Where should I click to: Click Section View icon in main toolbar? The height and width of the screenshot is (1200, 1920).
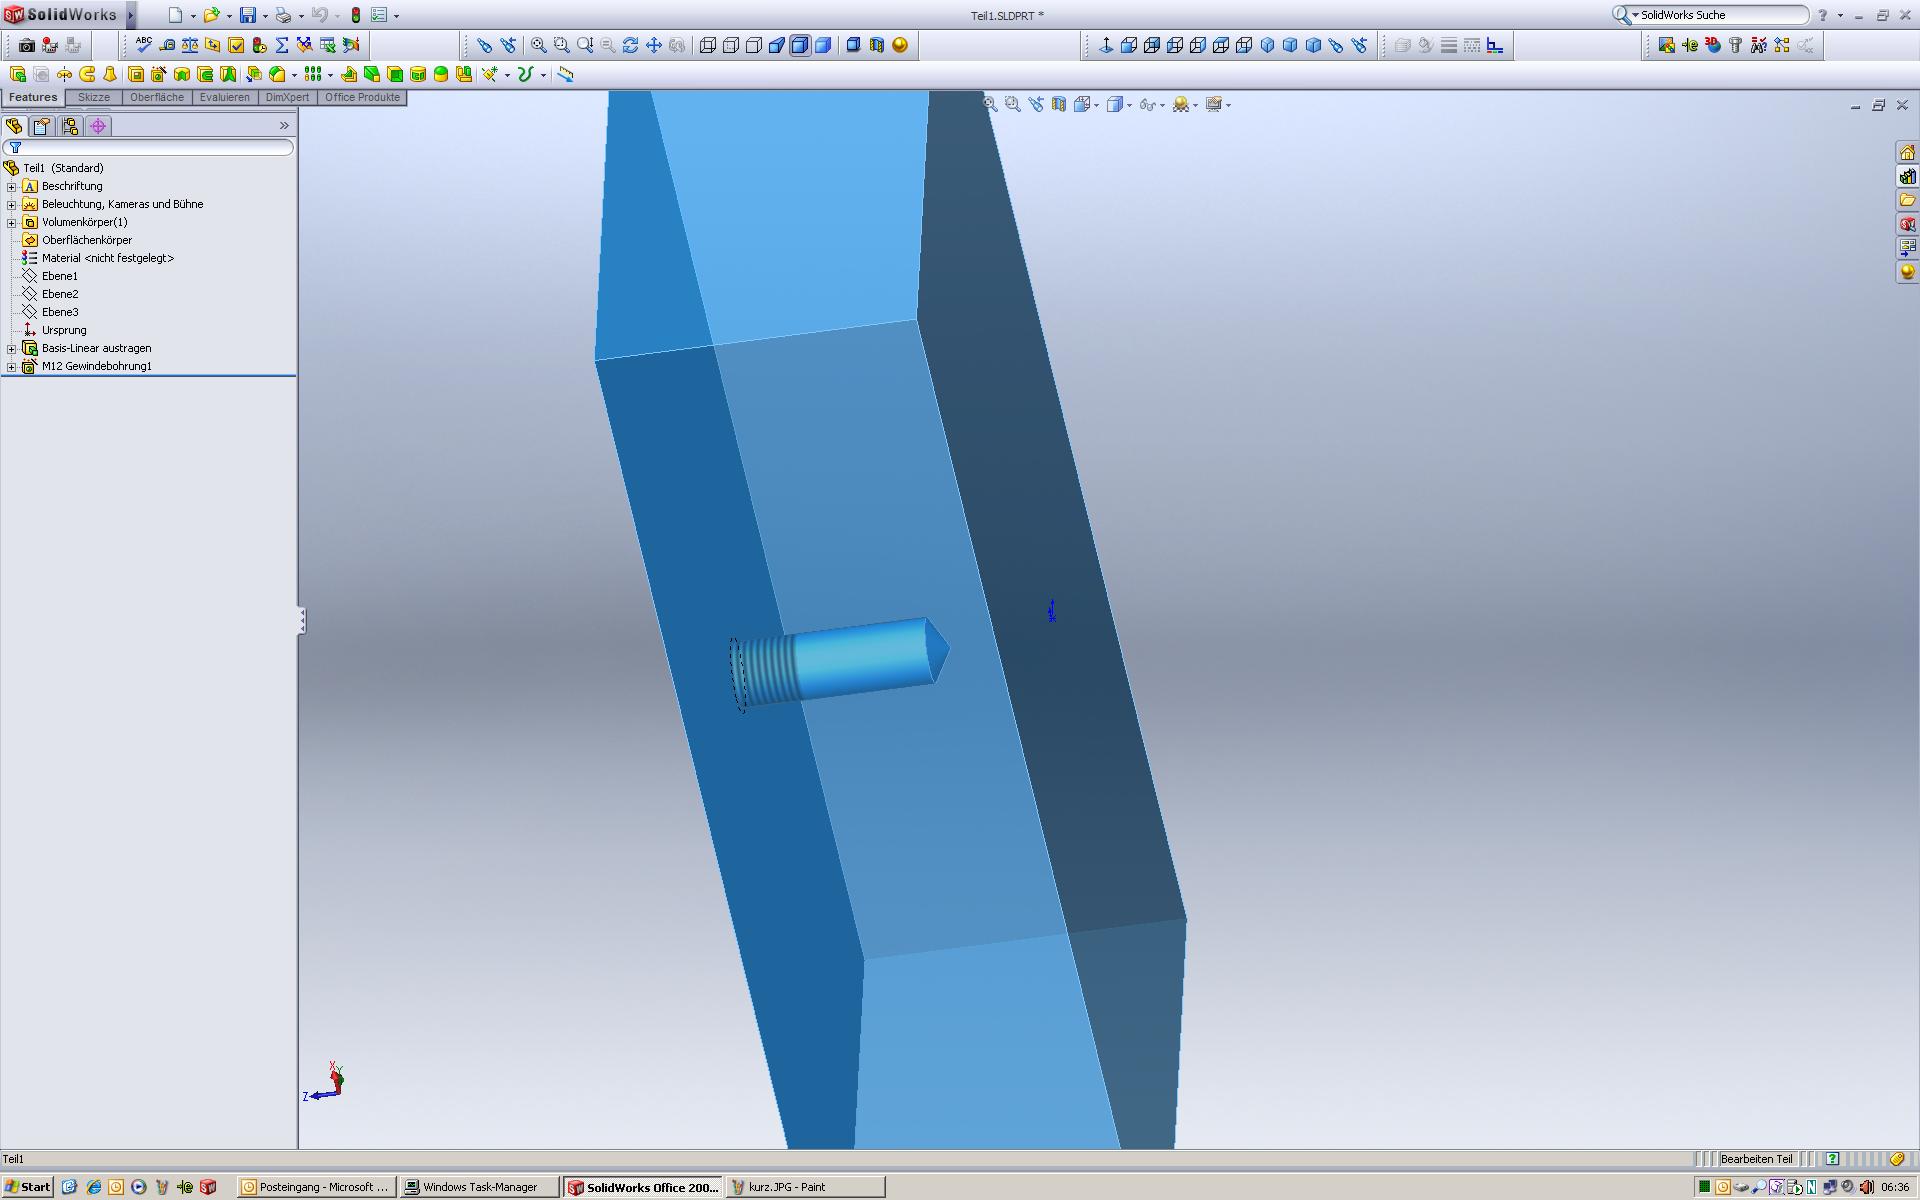coord(876,45)
